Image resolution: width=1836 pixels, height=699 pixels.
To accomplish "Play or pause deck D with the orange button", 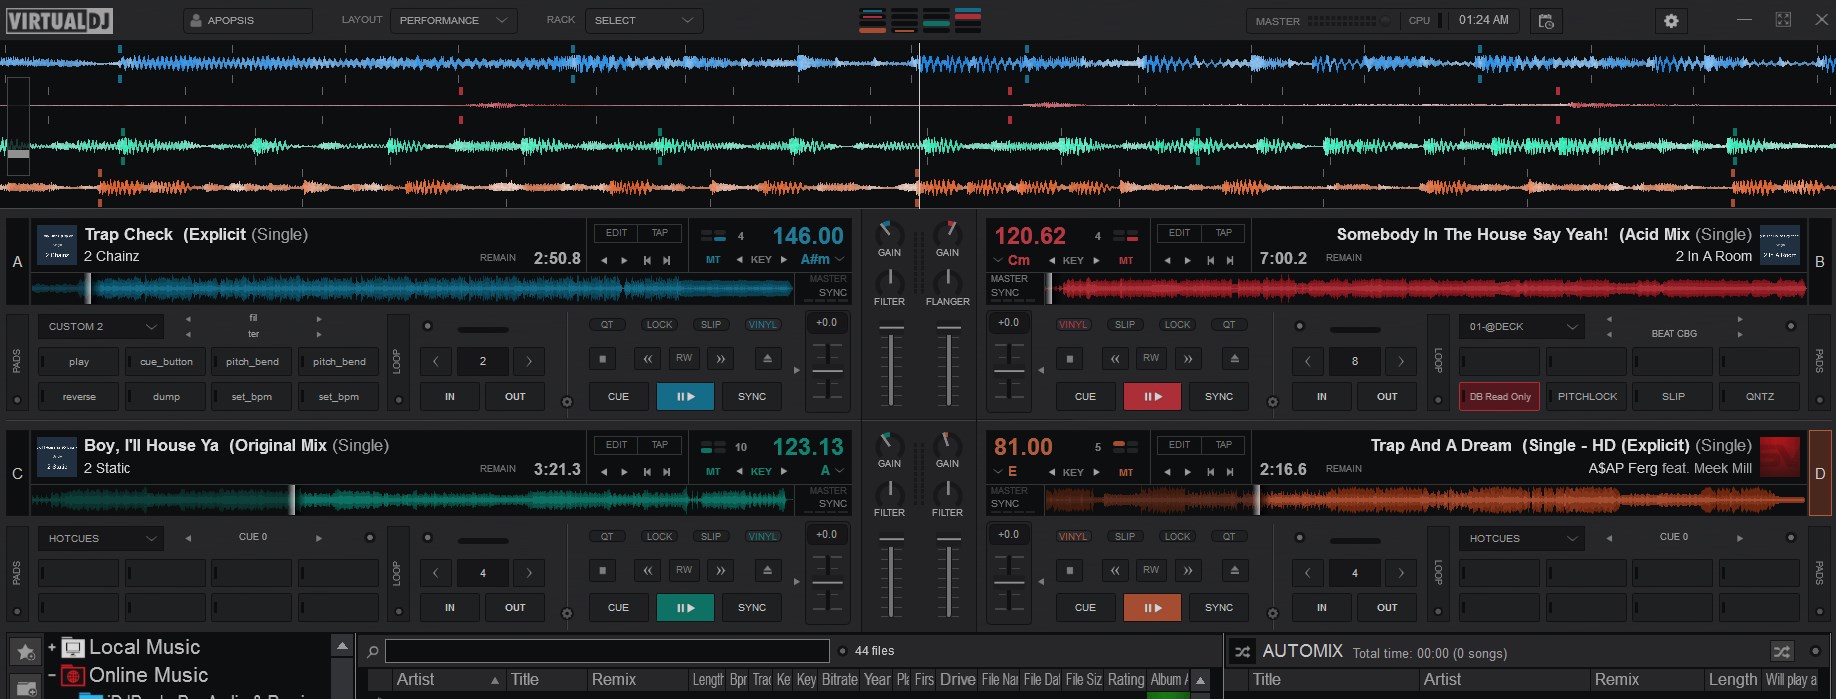I will (x=1152, y=607).
